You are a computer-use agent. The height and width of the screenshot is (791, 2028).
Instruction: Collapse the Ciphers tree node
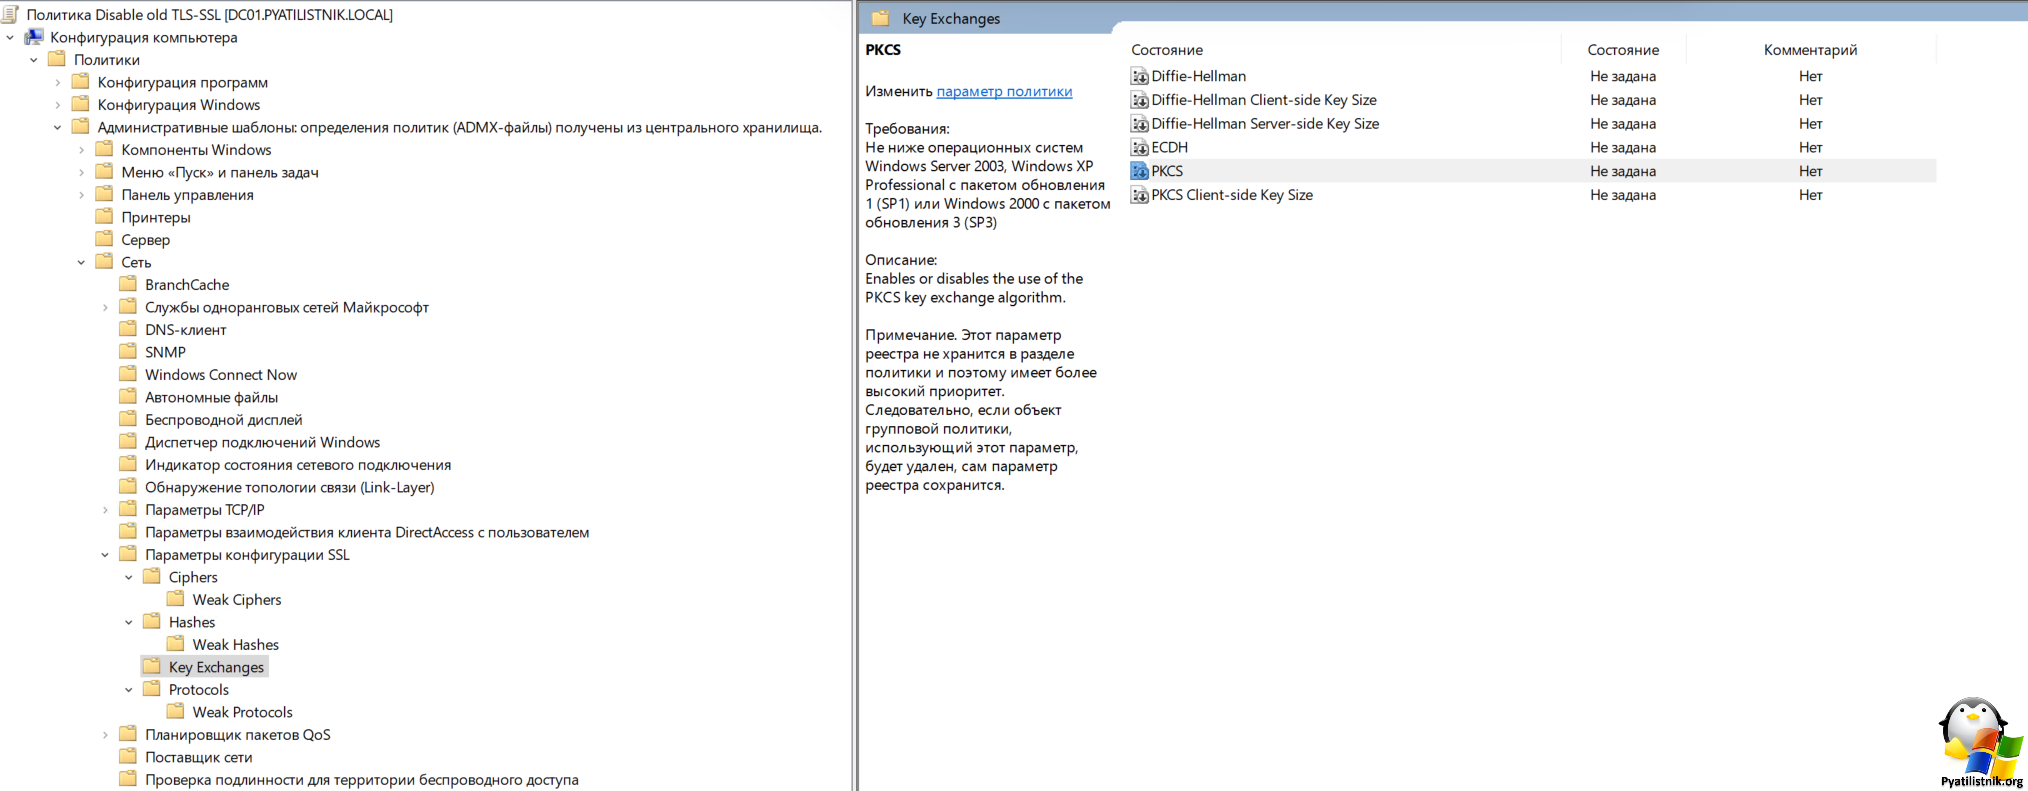click(x=129, y=577)
